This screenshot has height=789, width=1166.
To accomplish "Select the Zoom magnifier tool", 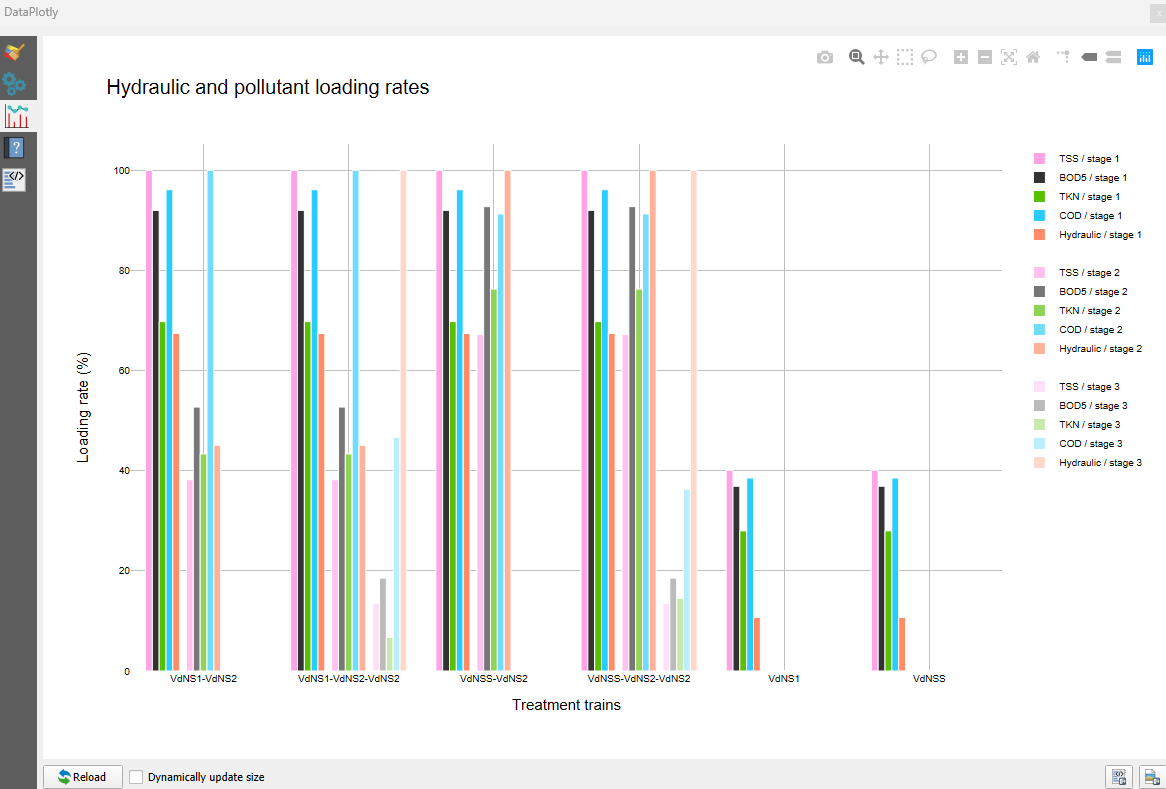I will click(856, 58).
